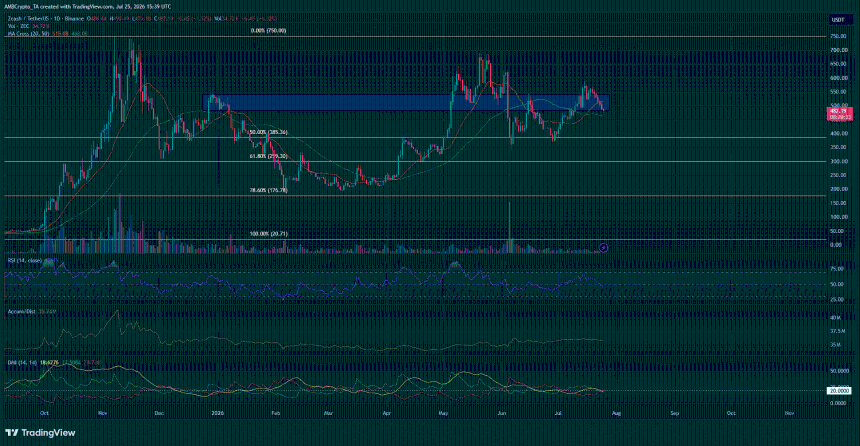
Task: Open the USDT currency selector on the price axis
Action: pyautogui.click(x=838, y=20)
